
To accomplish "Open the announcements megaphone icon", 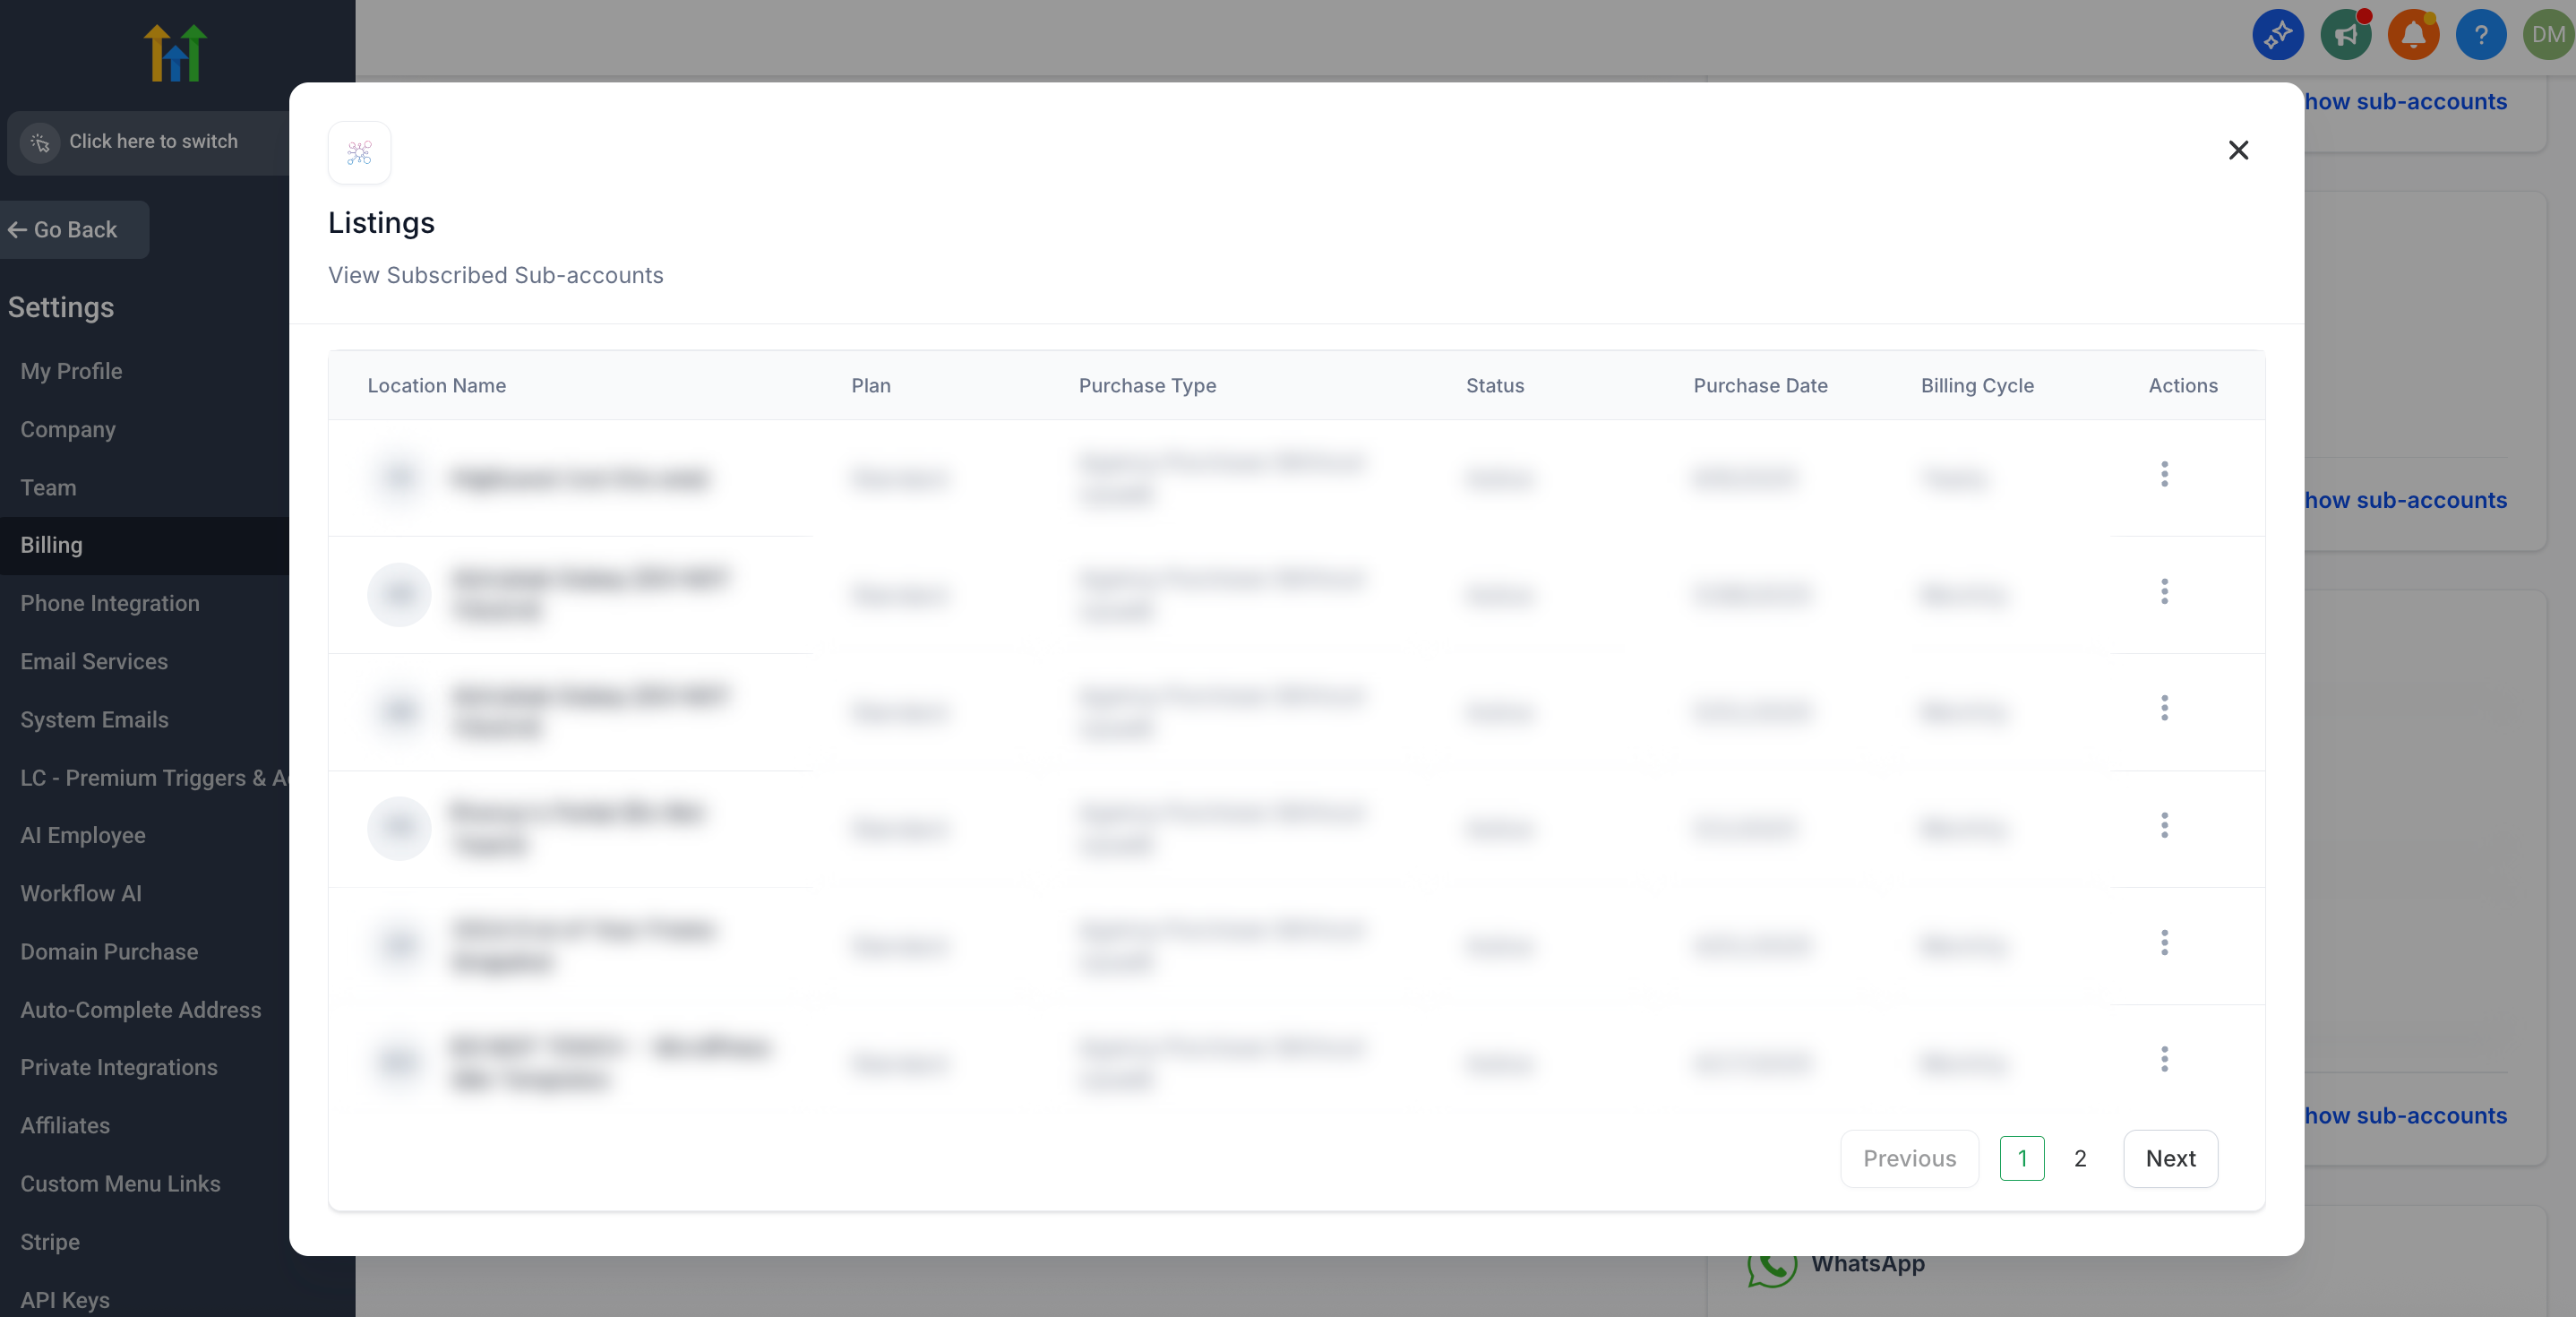I will click(x=2345, y=35).
